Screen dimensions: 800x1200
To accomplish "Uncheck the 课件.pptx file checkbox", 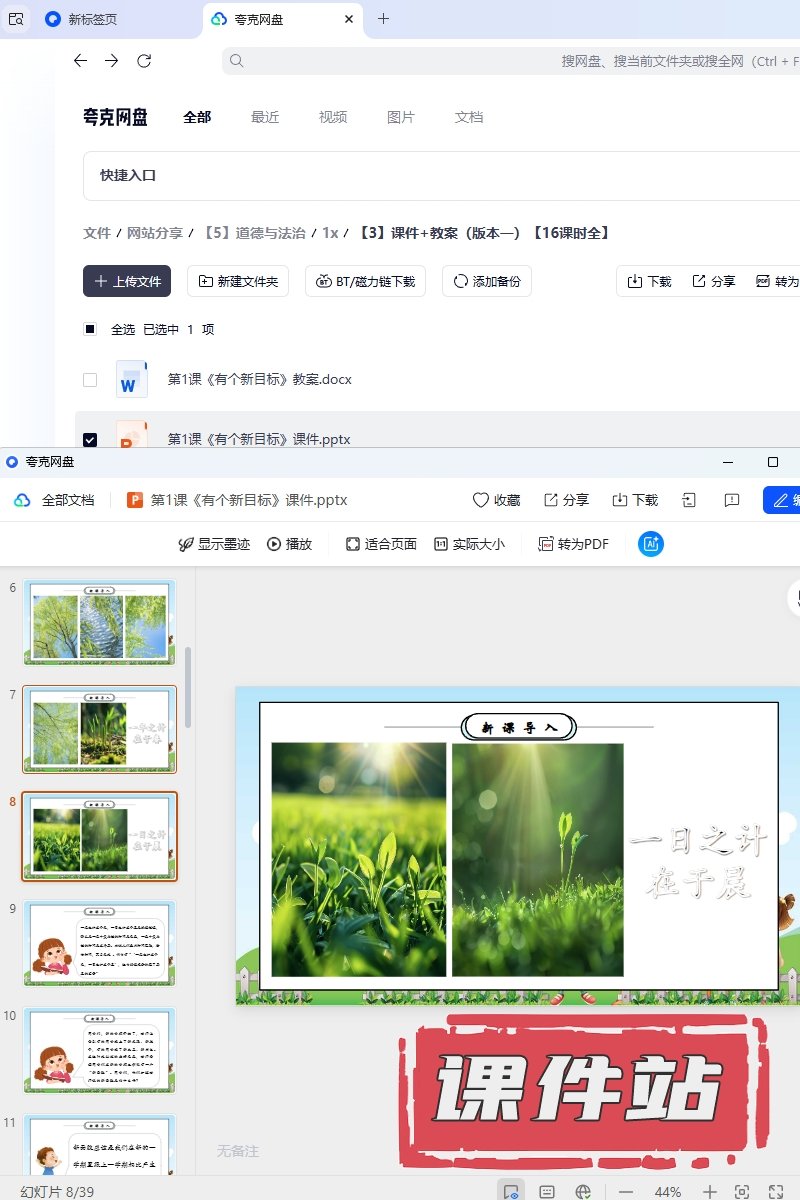I will (90, 439).
